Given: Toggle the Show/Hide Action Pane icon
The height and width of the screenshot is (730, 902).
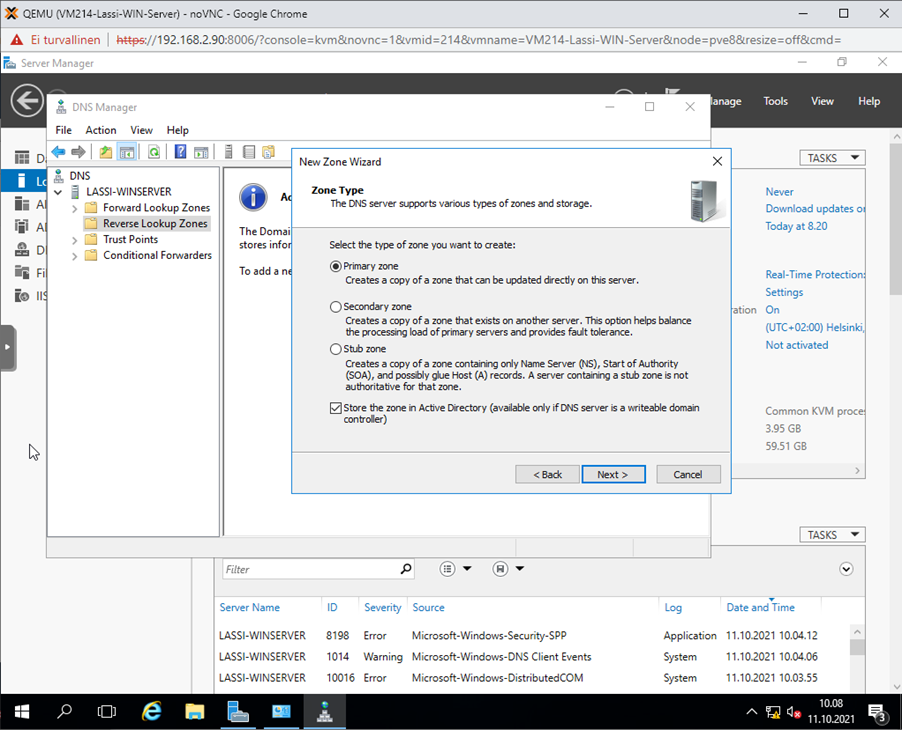Looking at the screenshot, I should 201,152.
